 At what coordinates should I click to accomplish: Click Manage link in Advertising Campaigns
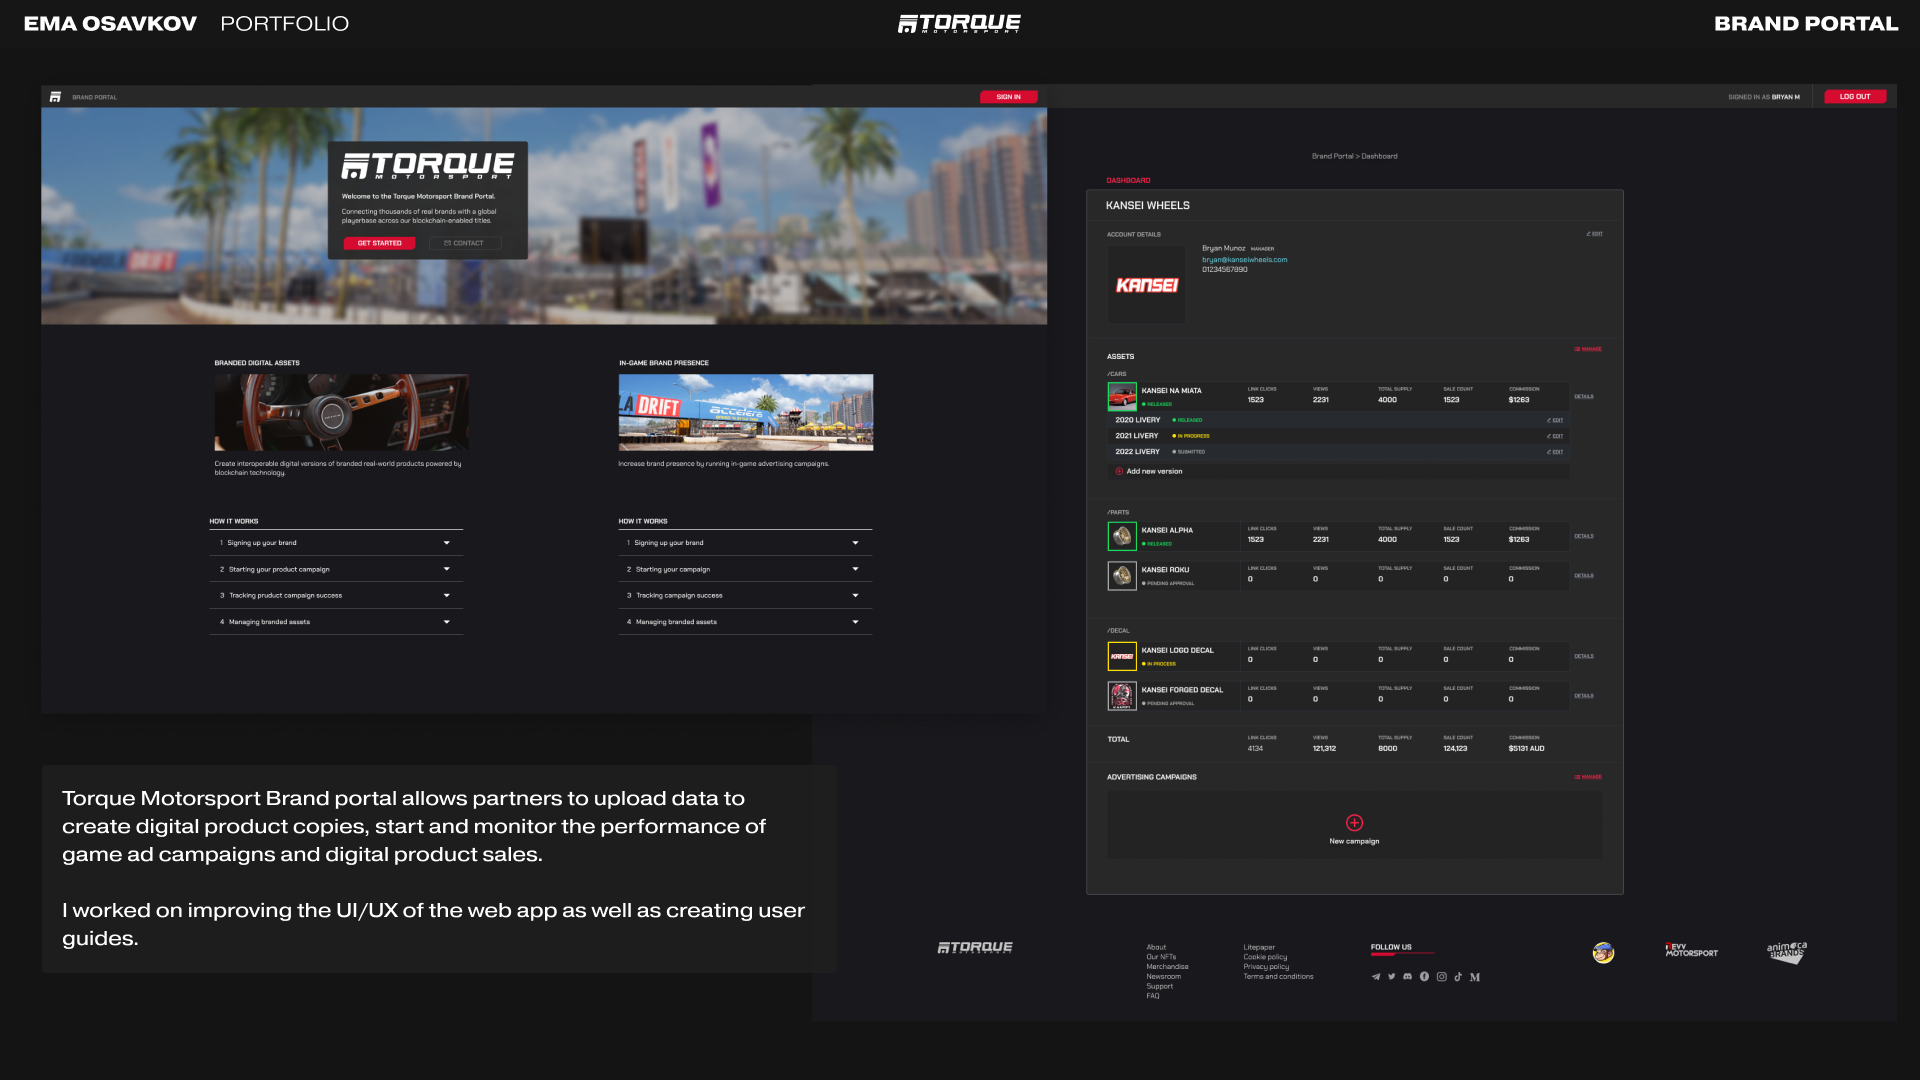coord(1588,777)
